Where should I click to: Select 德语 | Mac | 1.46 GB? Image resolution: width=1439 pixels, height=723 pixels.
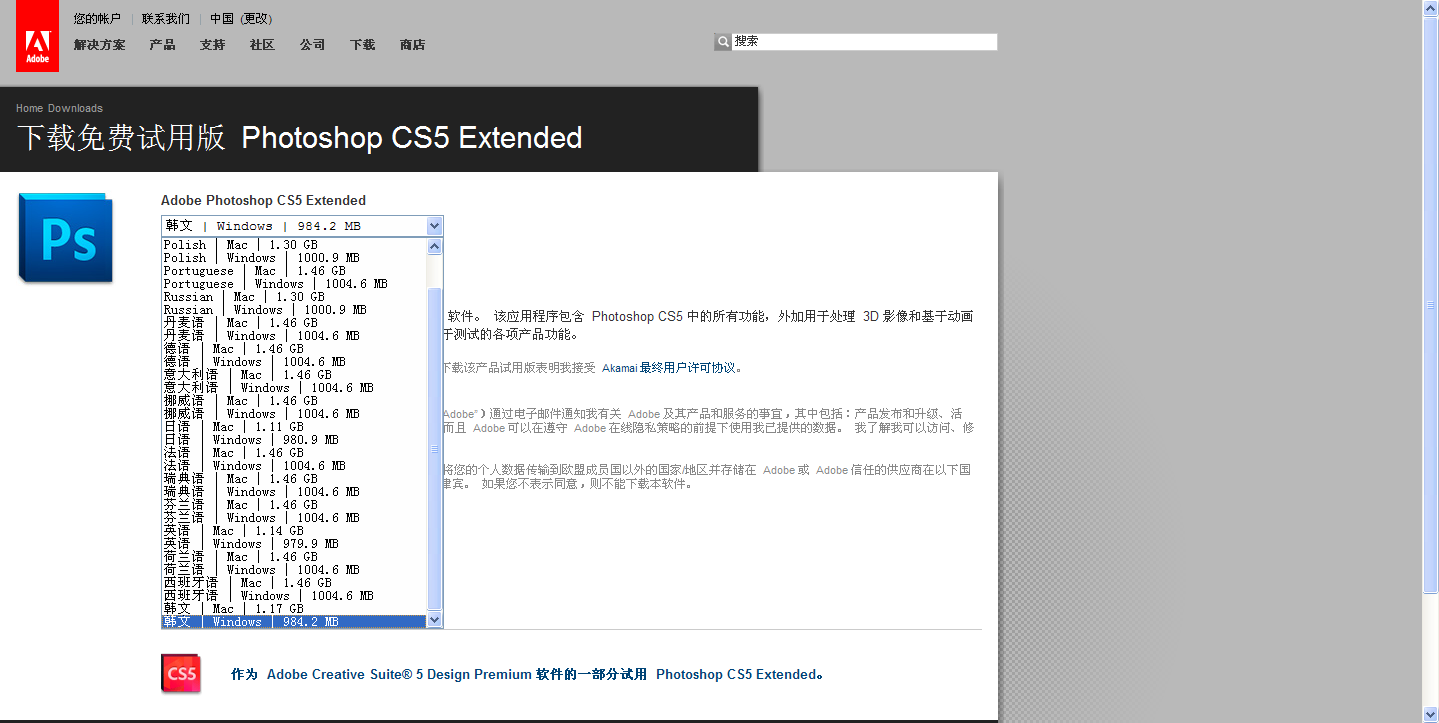[x=294, y=349]
